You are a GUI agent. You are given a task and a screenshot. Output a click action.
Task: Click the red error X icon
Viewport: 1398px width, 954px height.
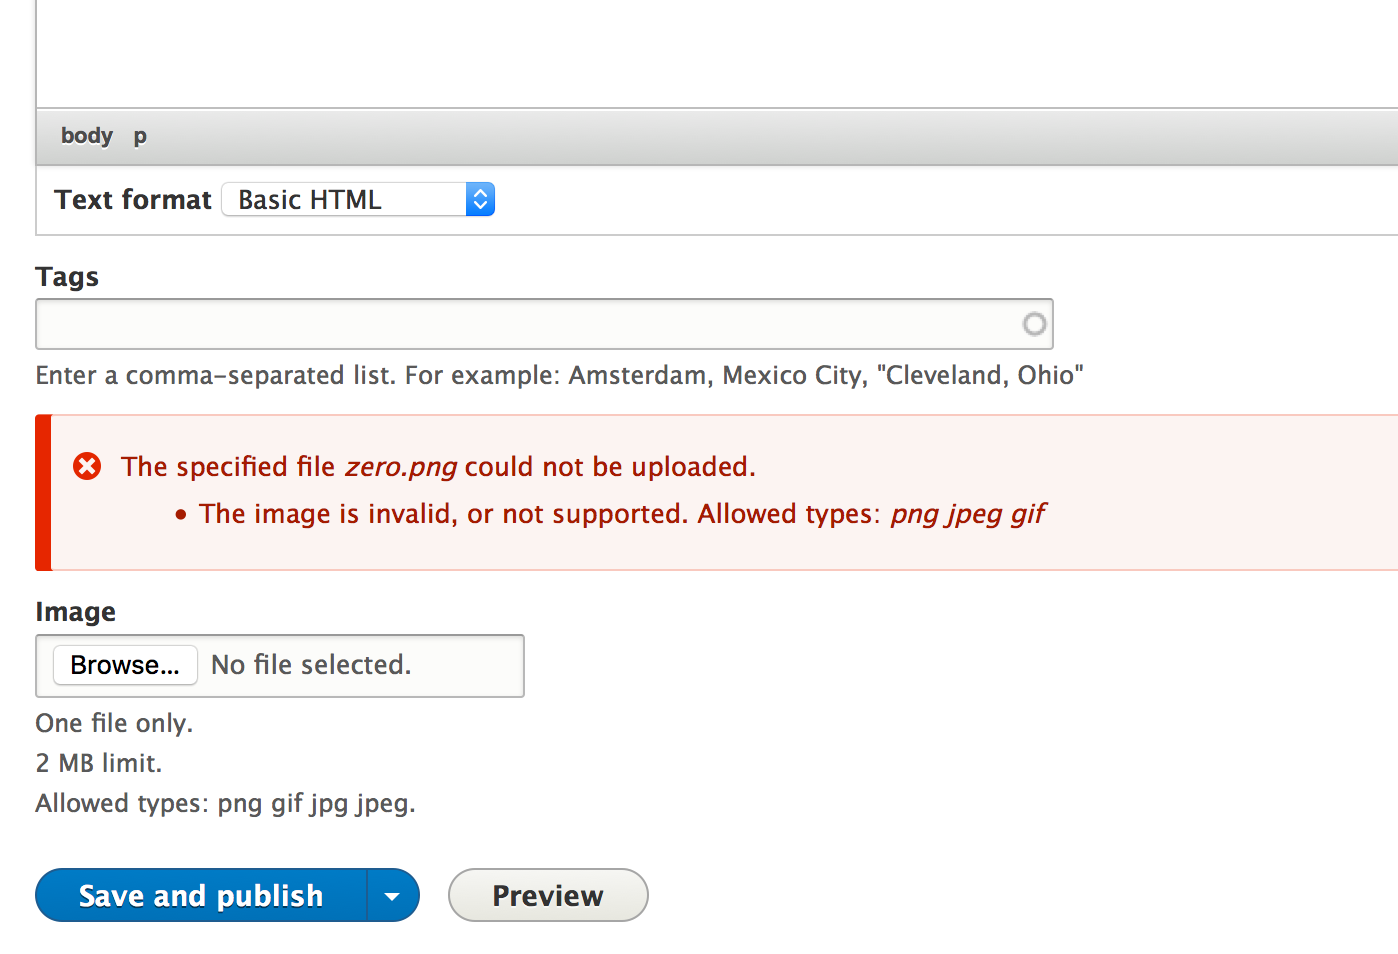(87, 466)
